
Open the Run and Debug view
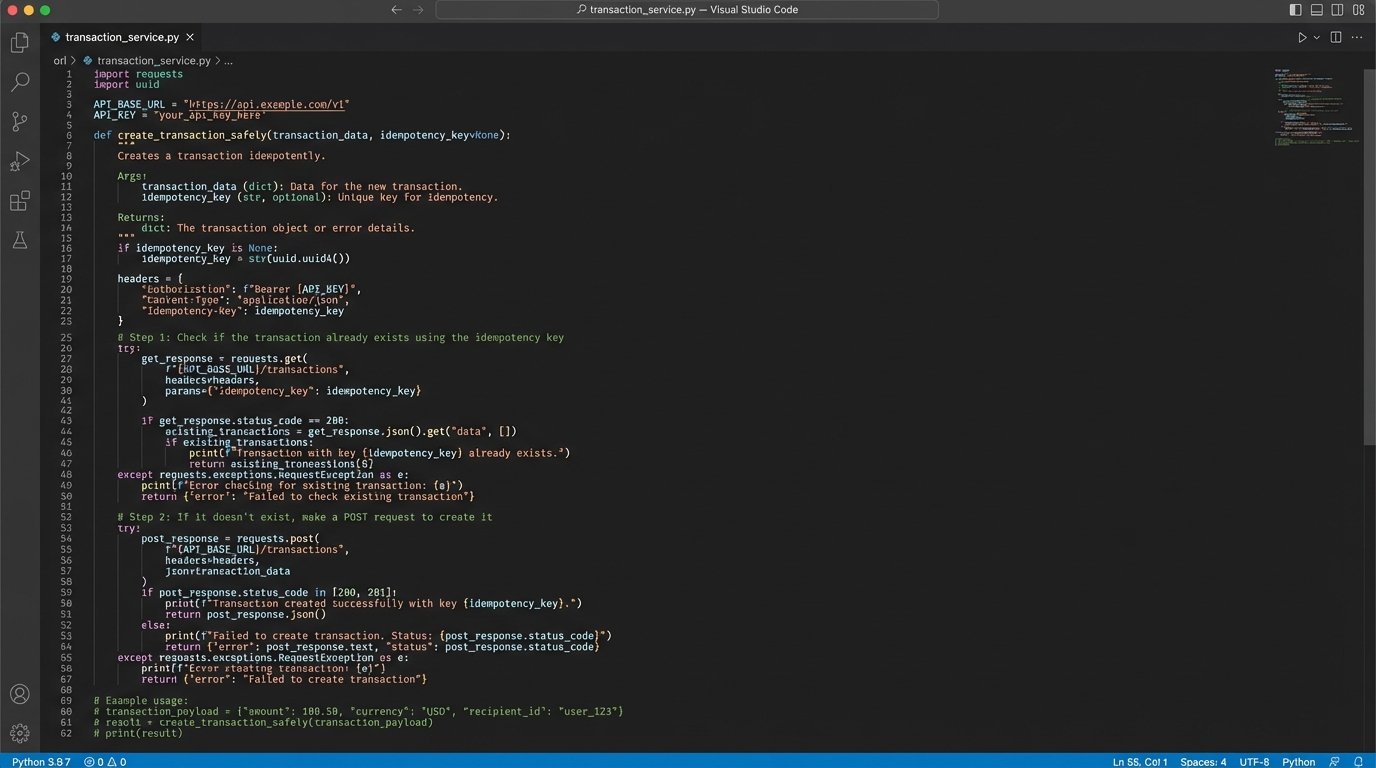[19, 161]
